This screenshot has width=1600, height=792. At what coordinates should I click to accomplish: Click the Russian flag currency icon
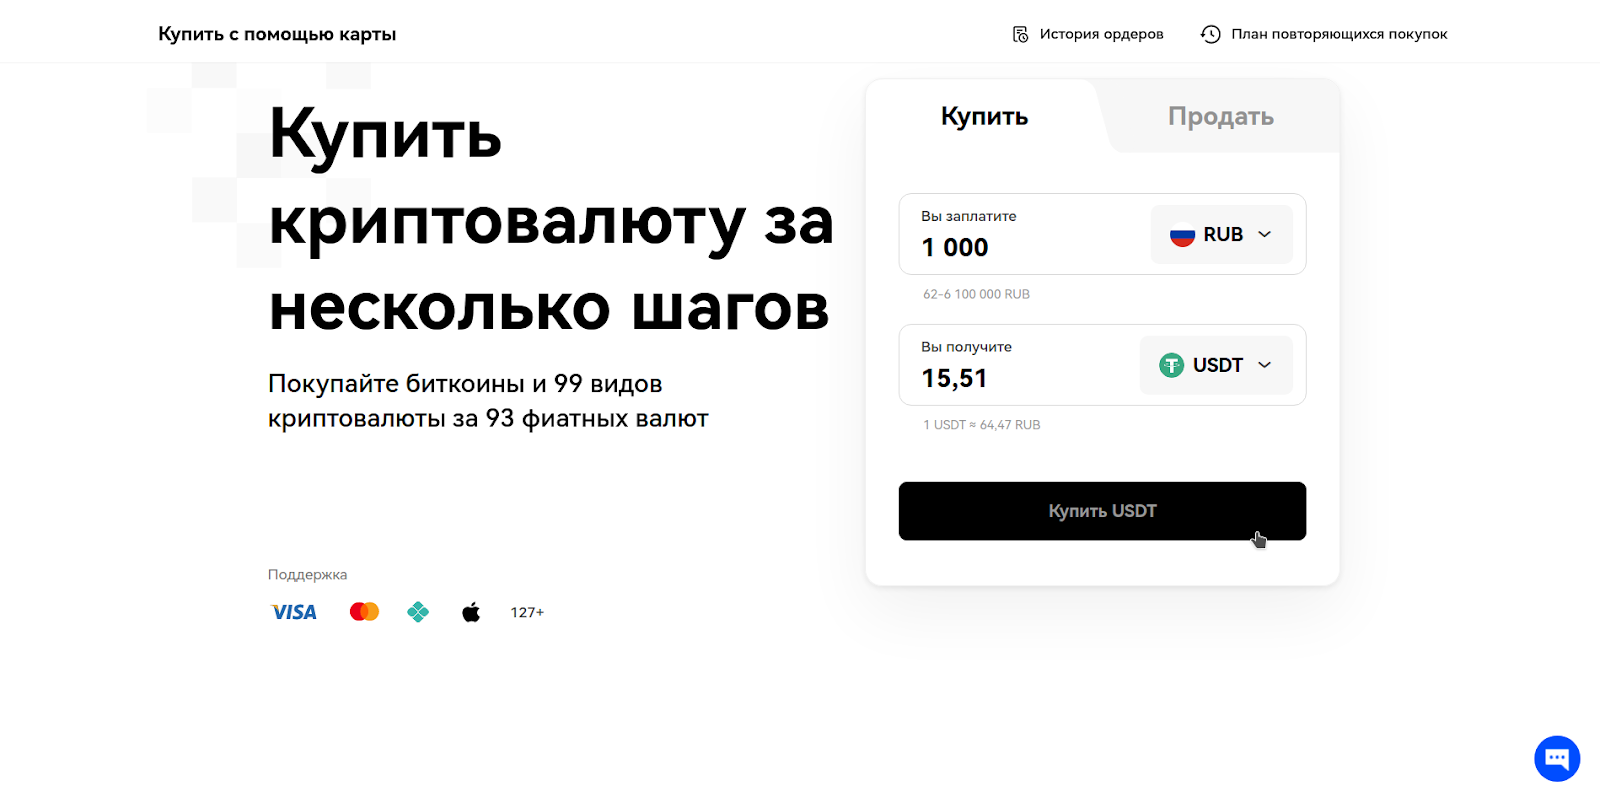pyautogui.click(x=1182, y=234)
